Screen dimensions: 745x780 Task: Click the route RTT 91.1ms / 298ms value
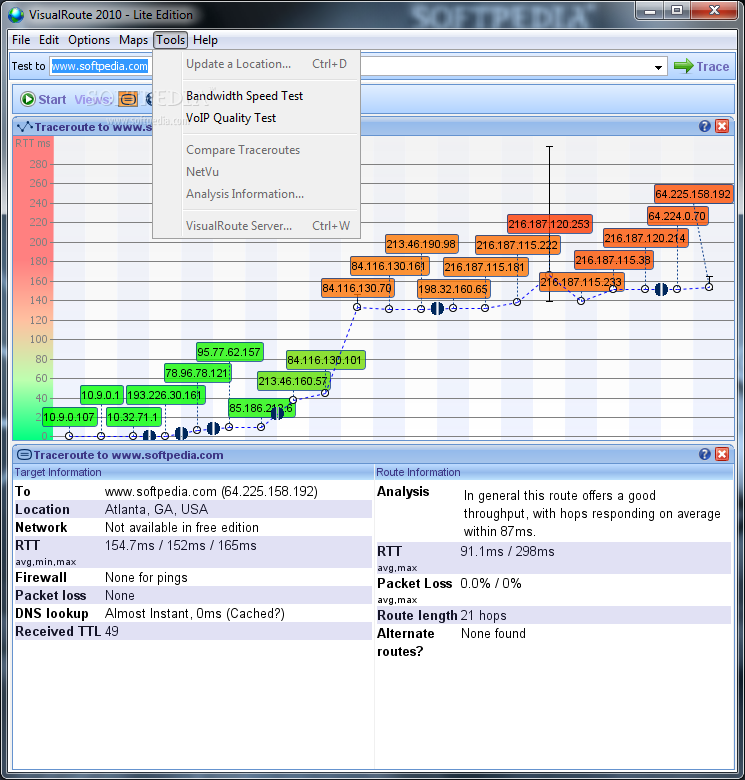tap(507, 552)
